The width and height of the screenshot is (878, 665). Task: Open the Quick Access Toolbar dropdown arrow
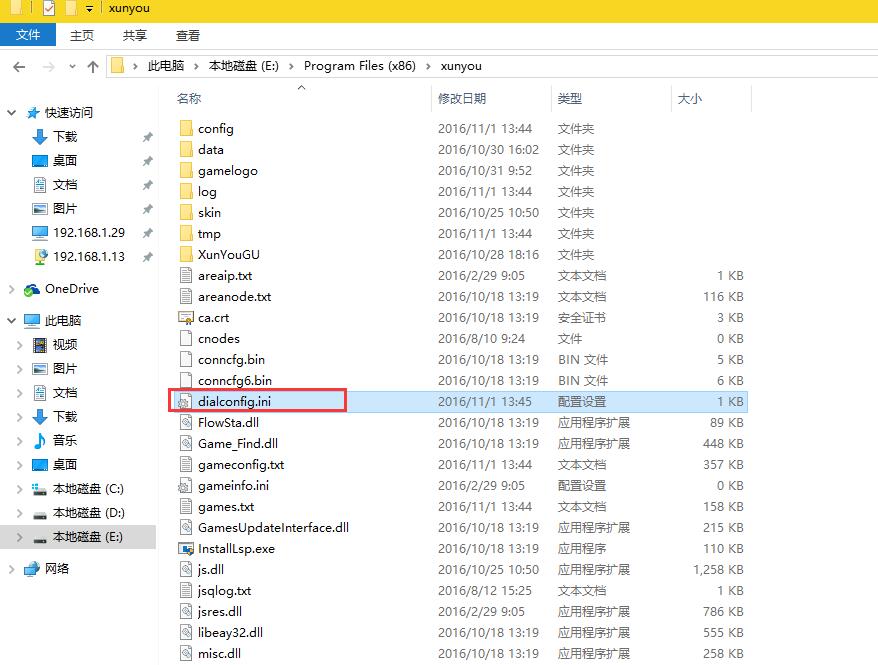click(x=88, y=8)
